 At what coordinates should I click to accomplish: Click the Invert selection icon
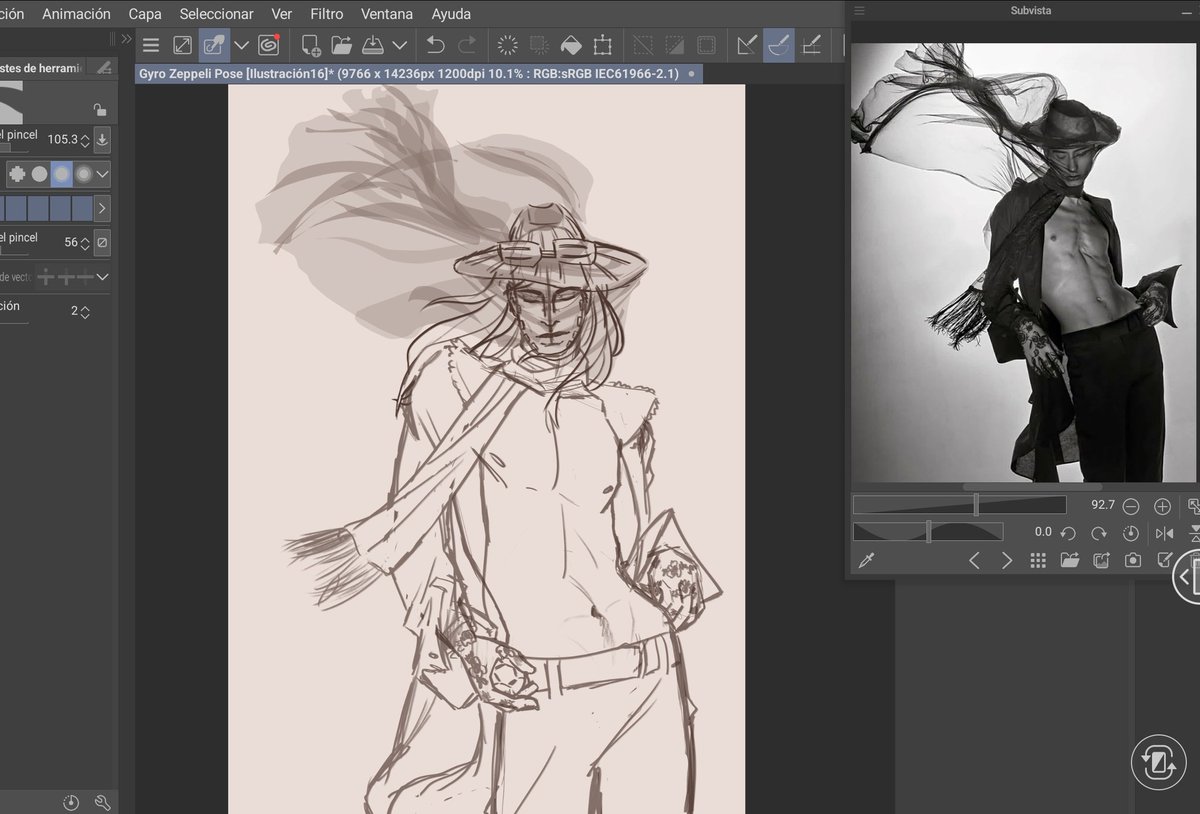675,45
